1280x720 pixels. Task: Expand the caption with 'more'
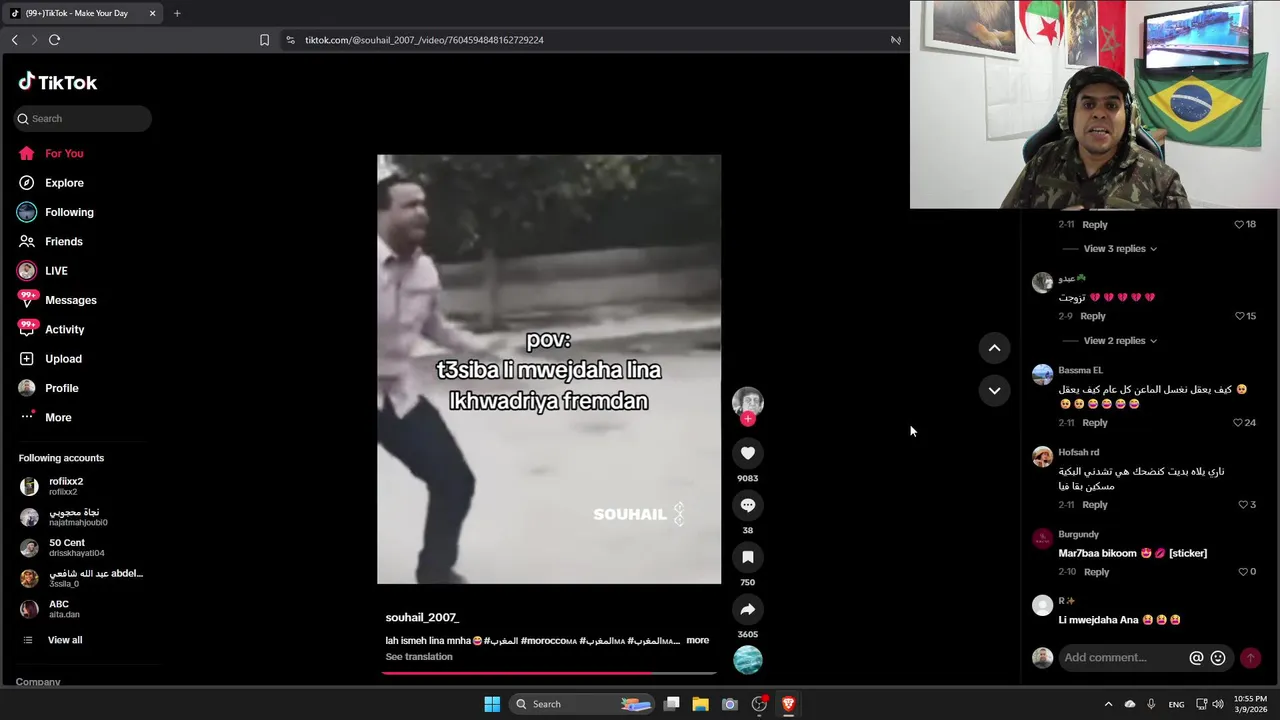[x=697, y=640]
